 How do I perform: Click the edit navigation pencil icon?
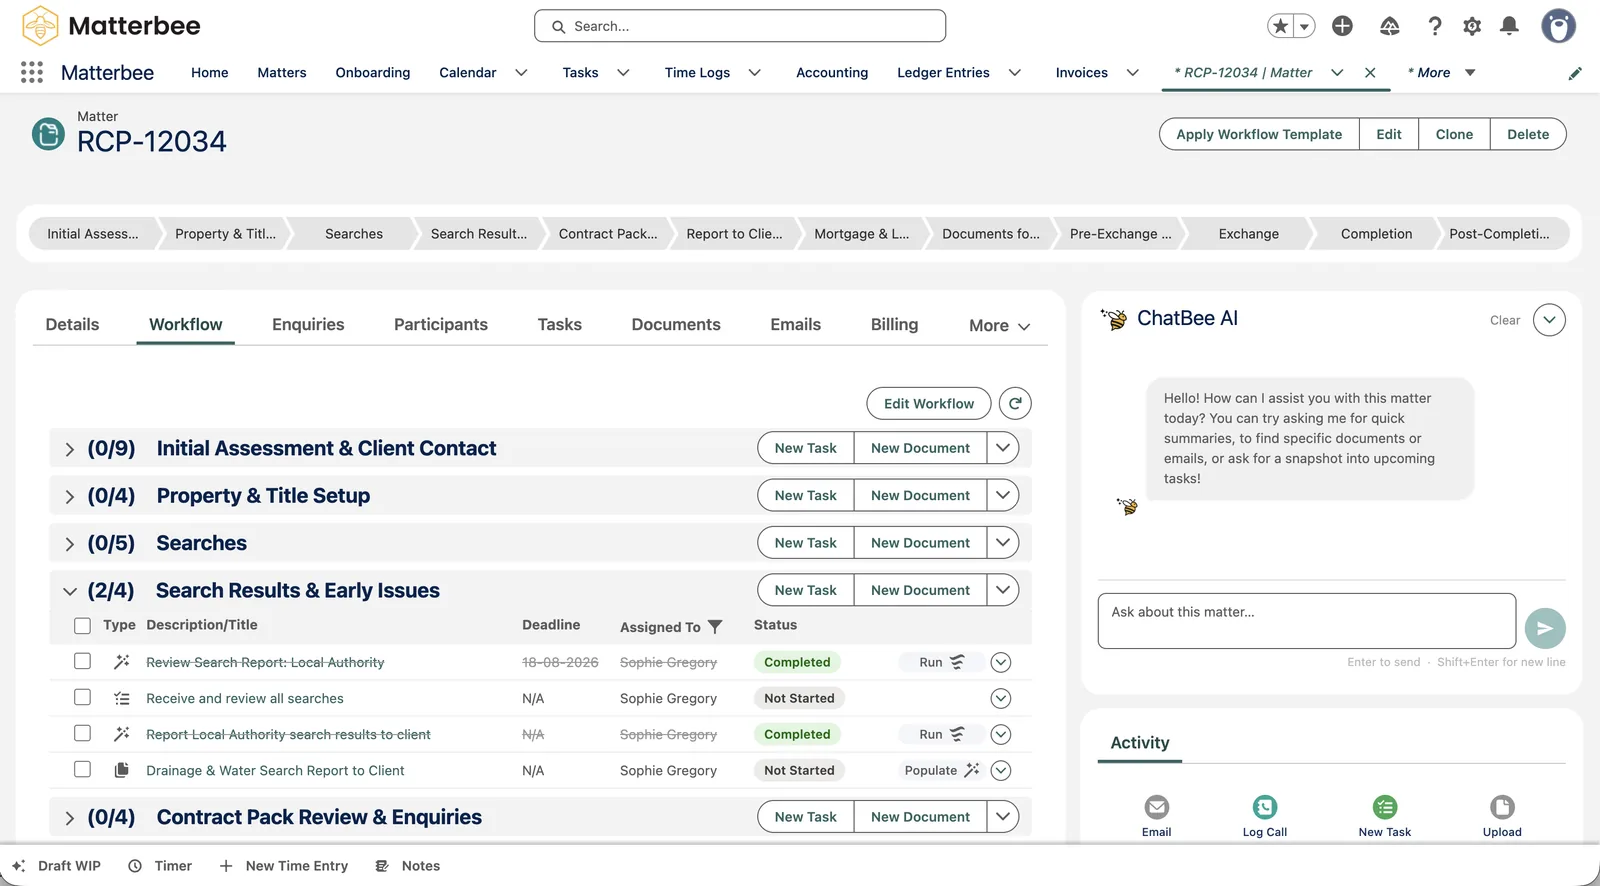1575,73
